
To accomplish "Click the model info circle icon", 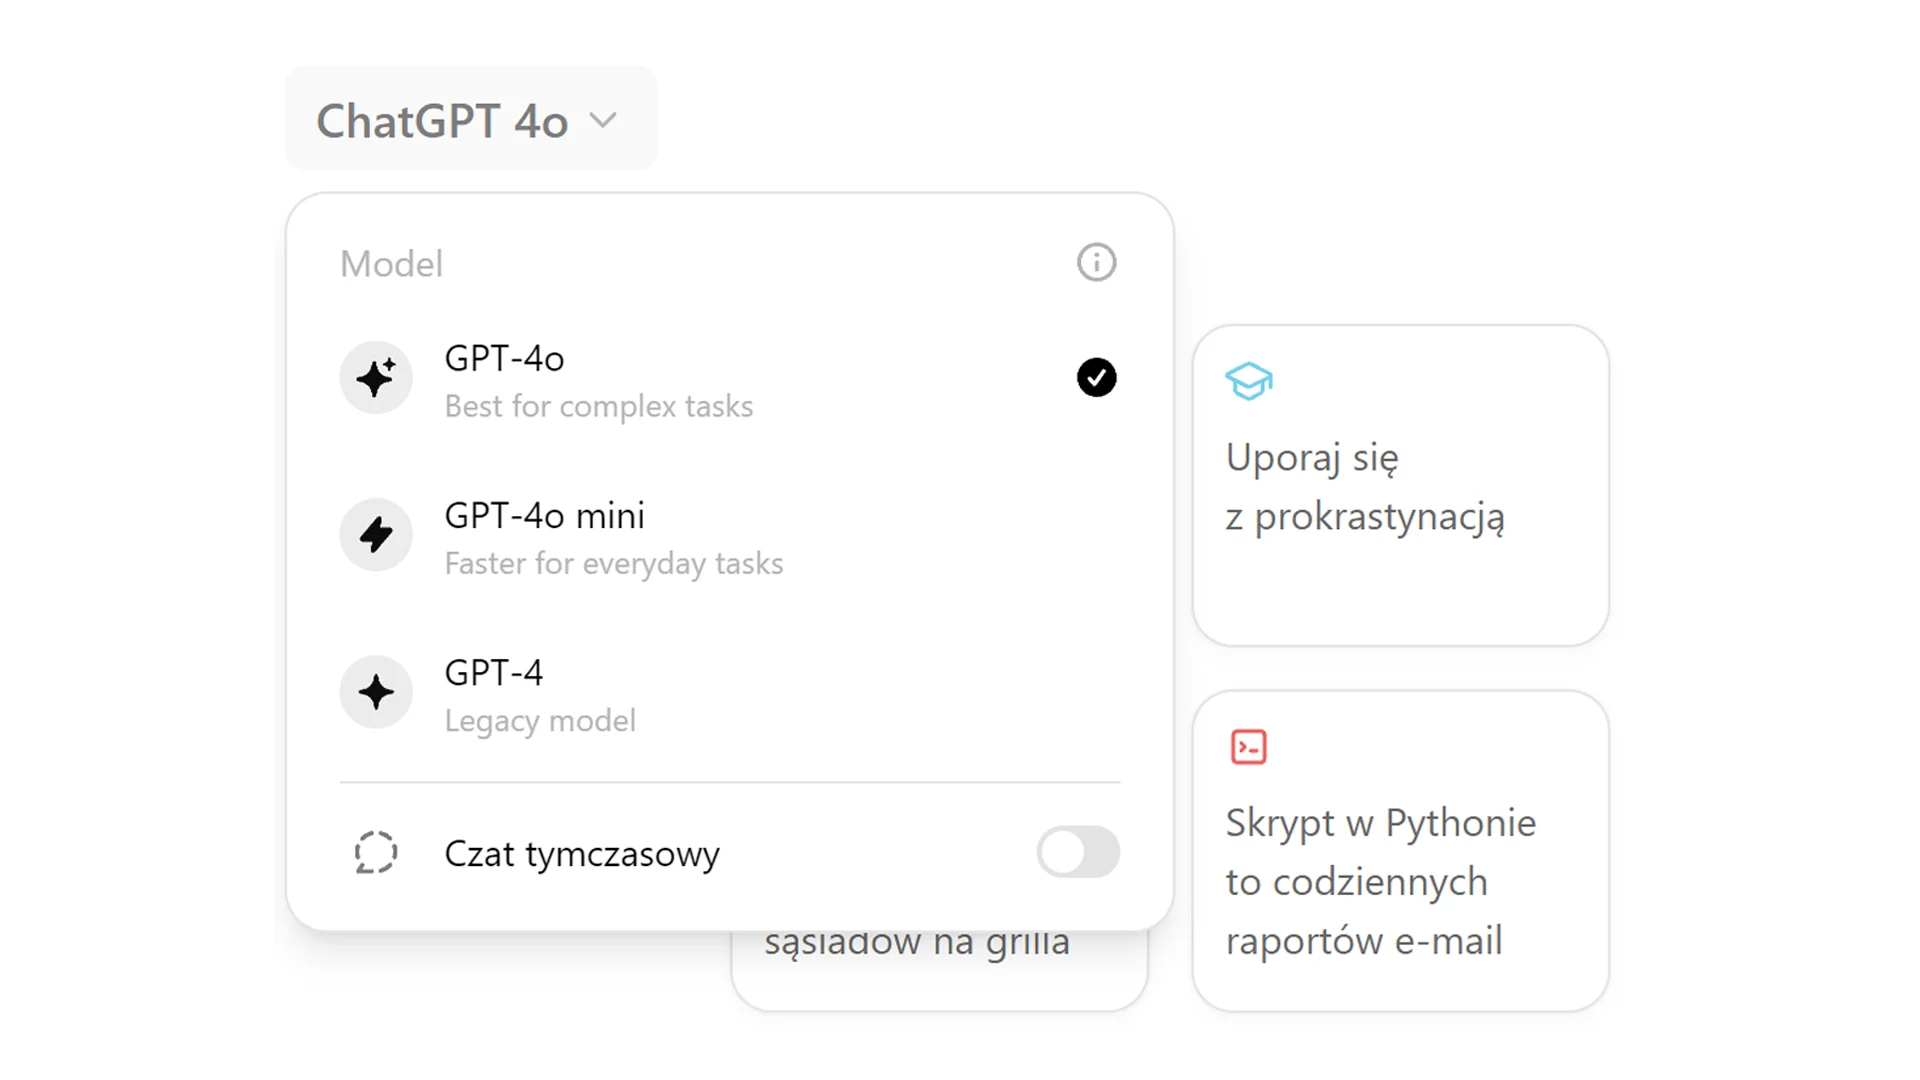I will pyautogui.click(x=1096, y=263).
